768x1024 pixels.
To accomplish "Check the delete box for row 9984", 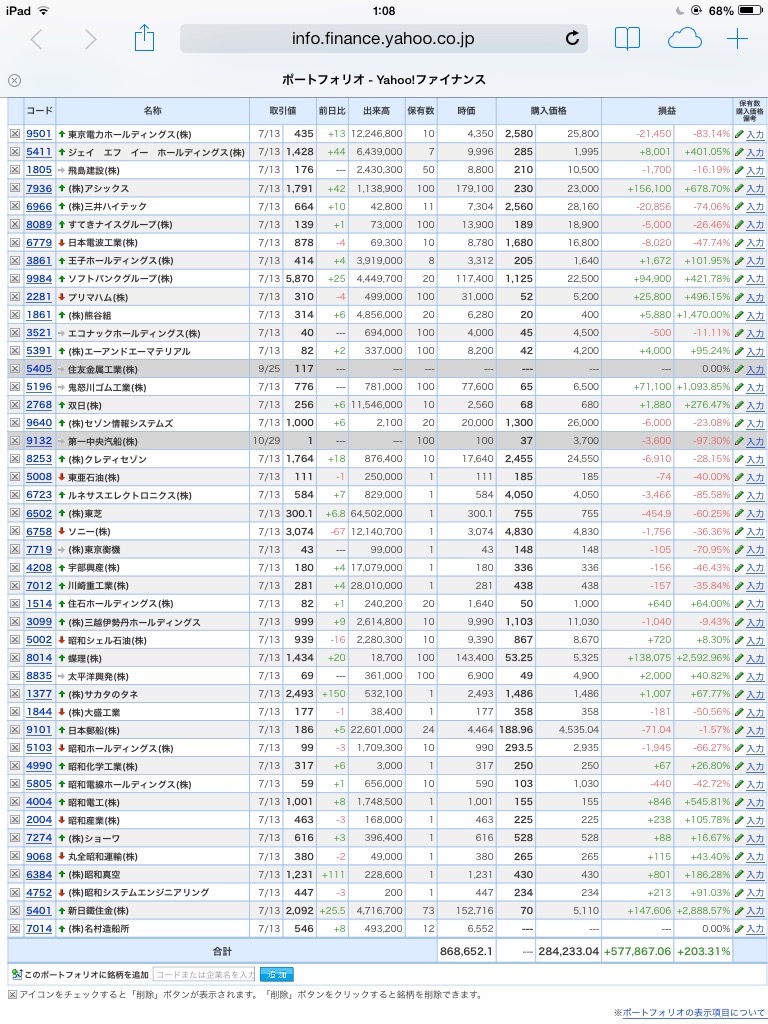I will pos(14,278).
